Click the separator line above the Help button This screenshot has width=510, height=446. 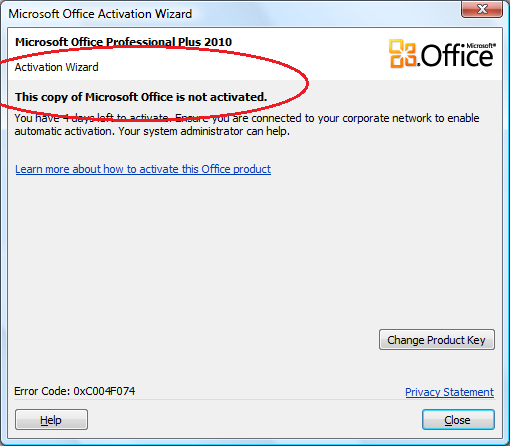coord(255,400)
